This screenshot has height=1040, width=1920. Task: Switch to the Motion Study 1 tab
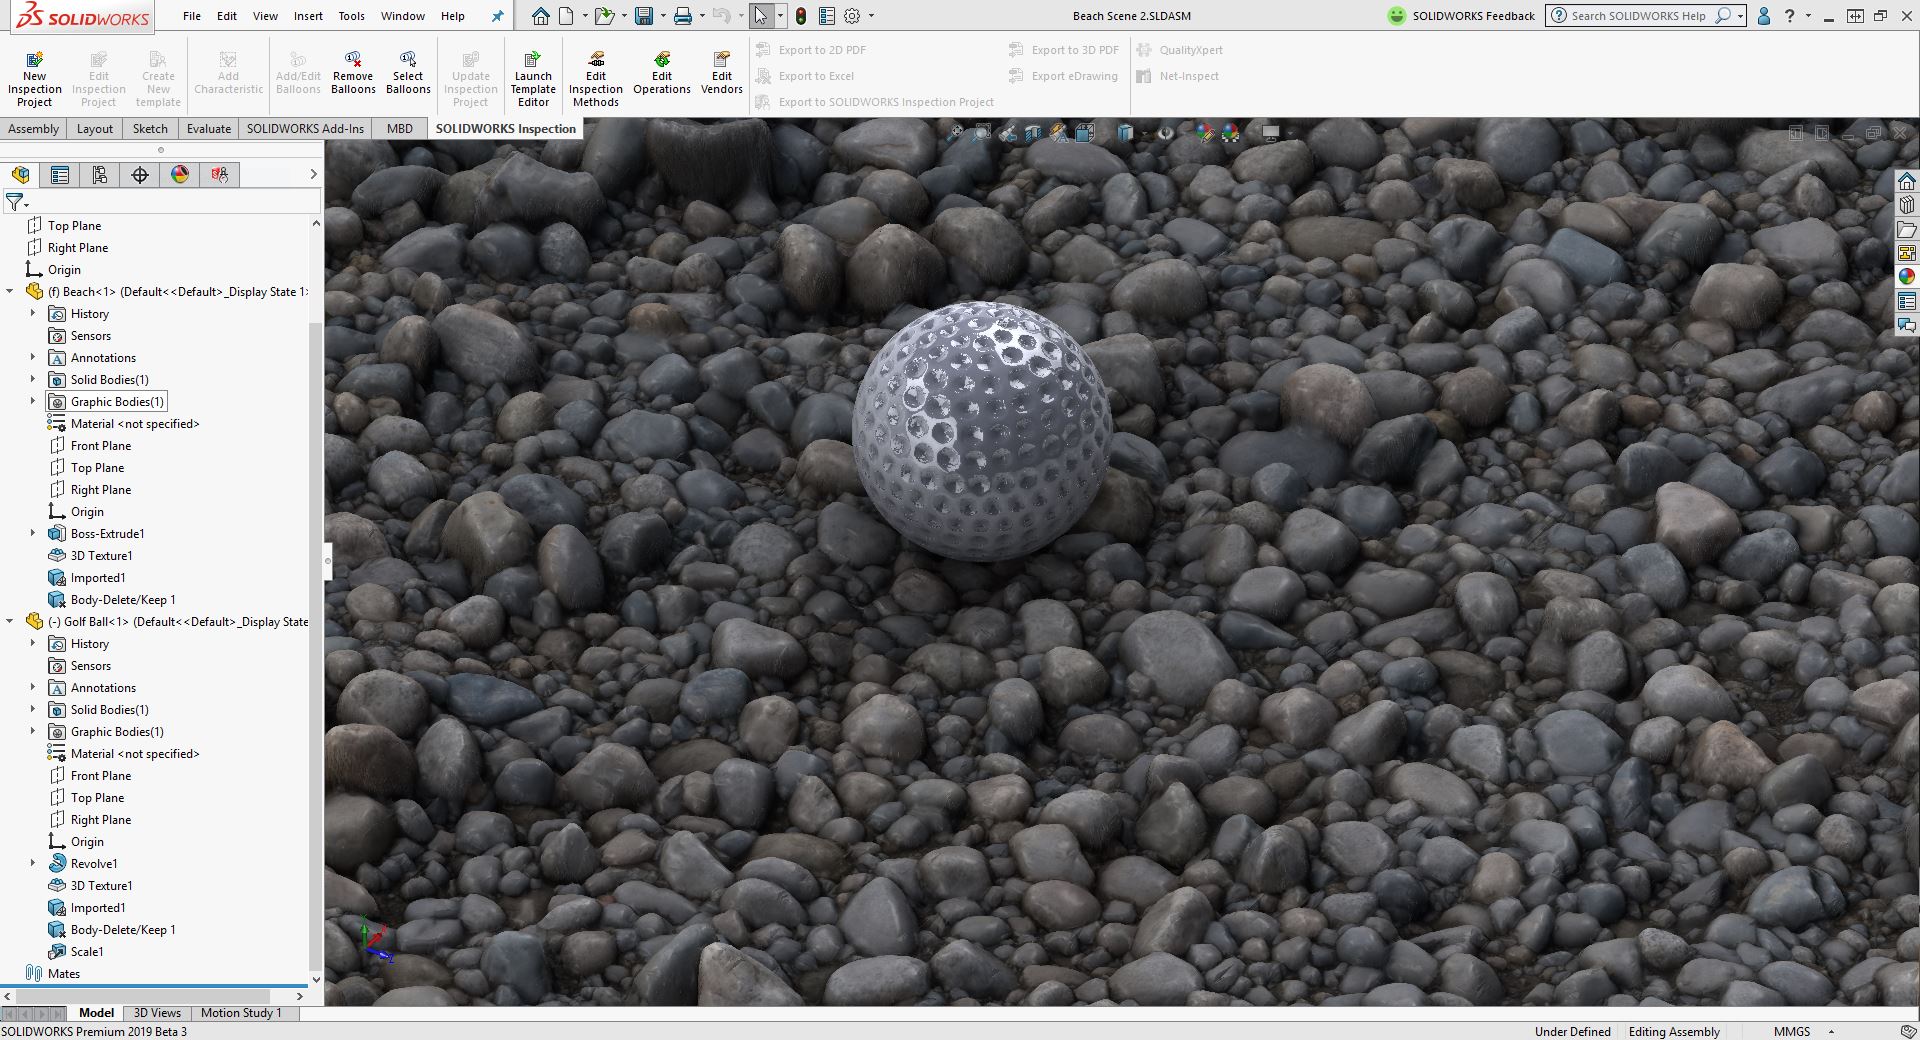(242, 1012)
